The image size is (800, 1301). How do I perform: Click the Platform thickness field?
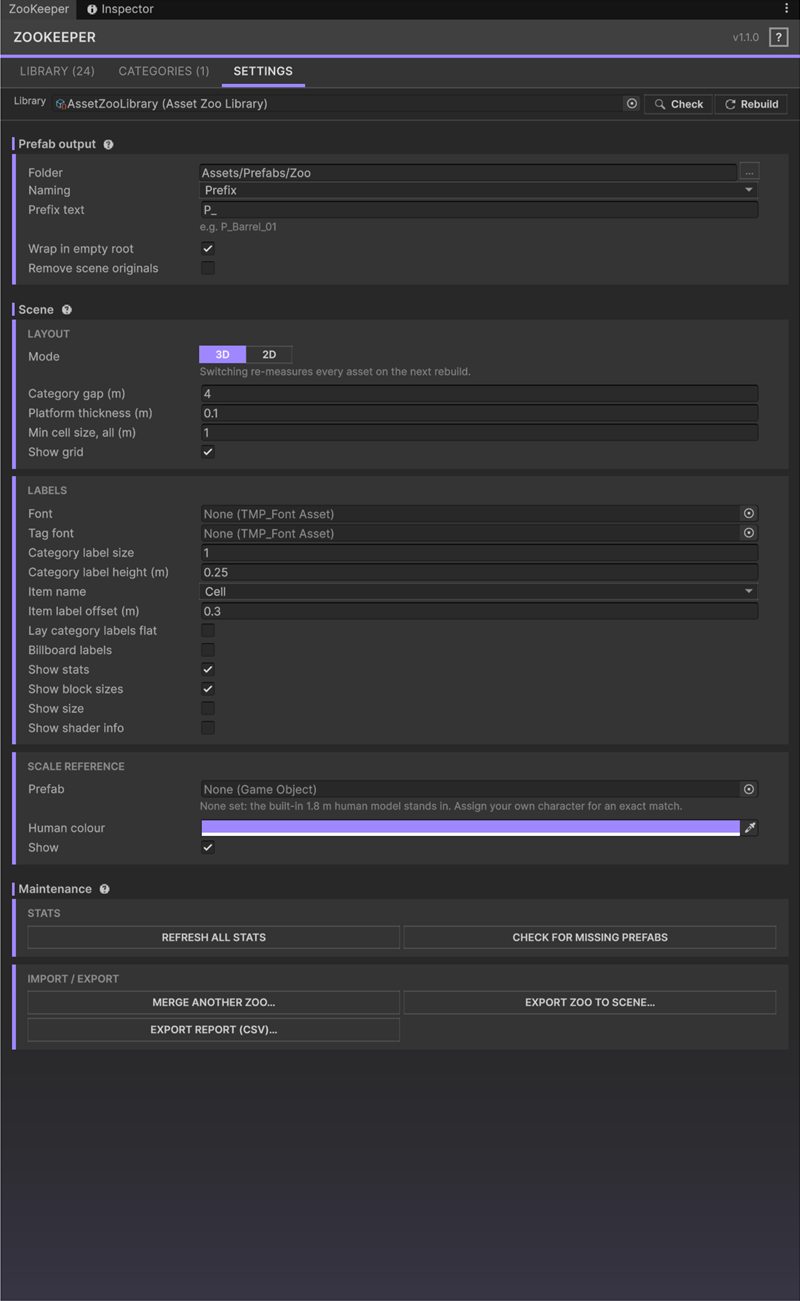[x=479, y=413]
